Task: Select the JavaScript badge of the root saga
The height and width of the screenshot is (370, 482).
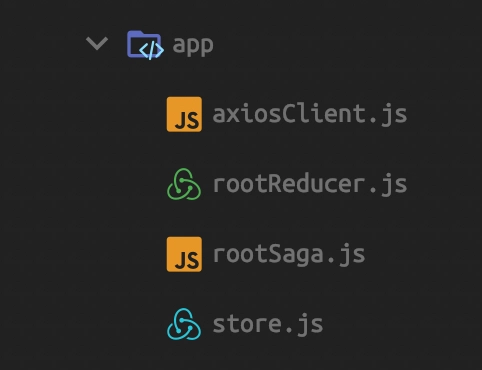Action: 184,254
